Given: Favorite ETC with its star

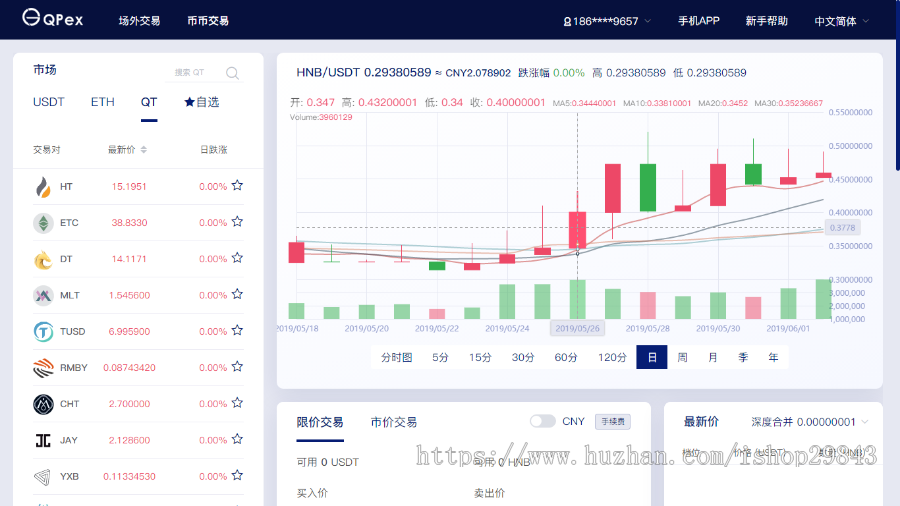Looking at the screenshot, I should point(237,221).
